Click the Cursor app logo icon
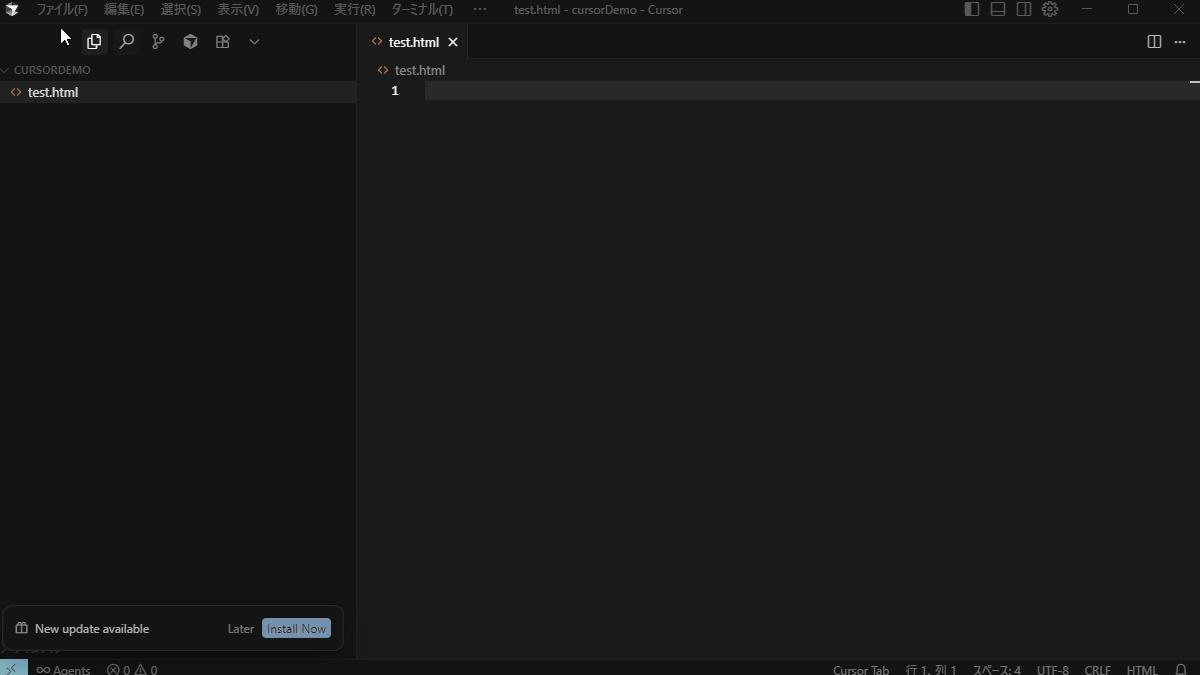The image size is (1200, 675). (12, 10)
